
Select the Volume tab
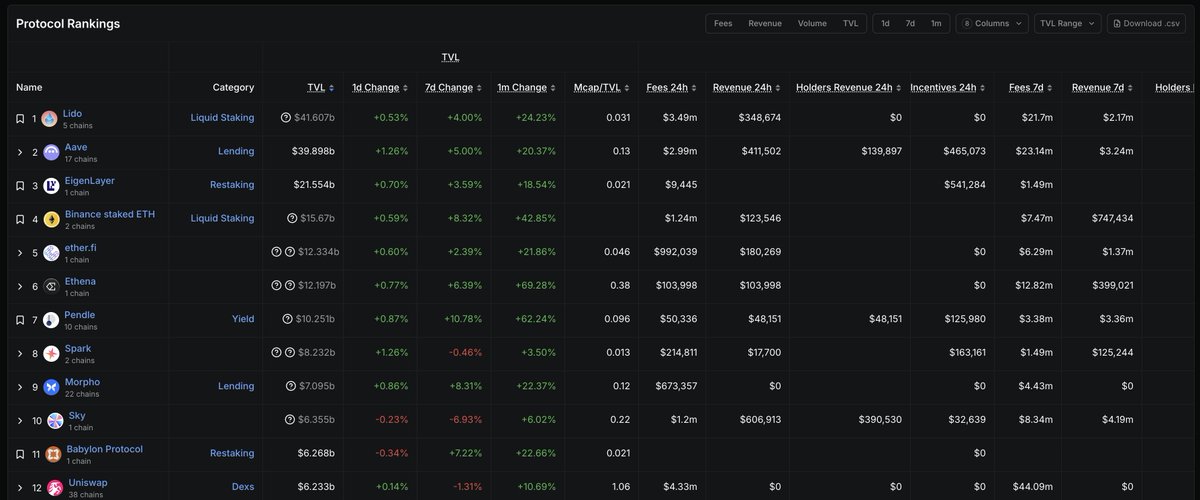point(812,23)
